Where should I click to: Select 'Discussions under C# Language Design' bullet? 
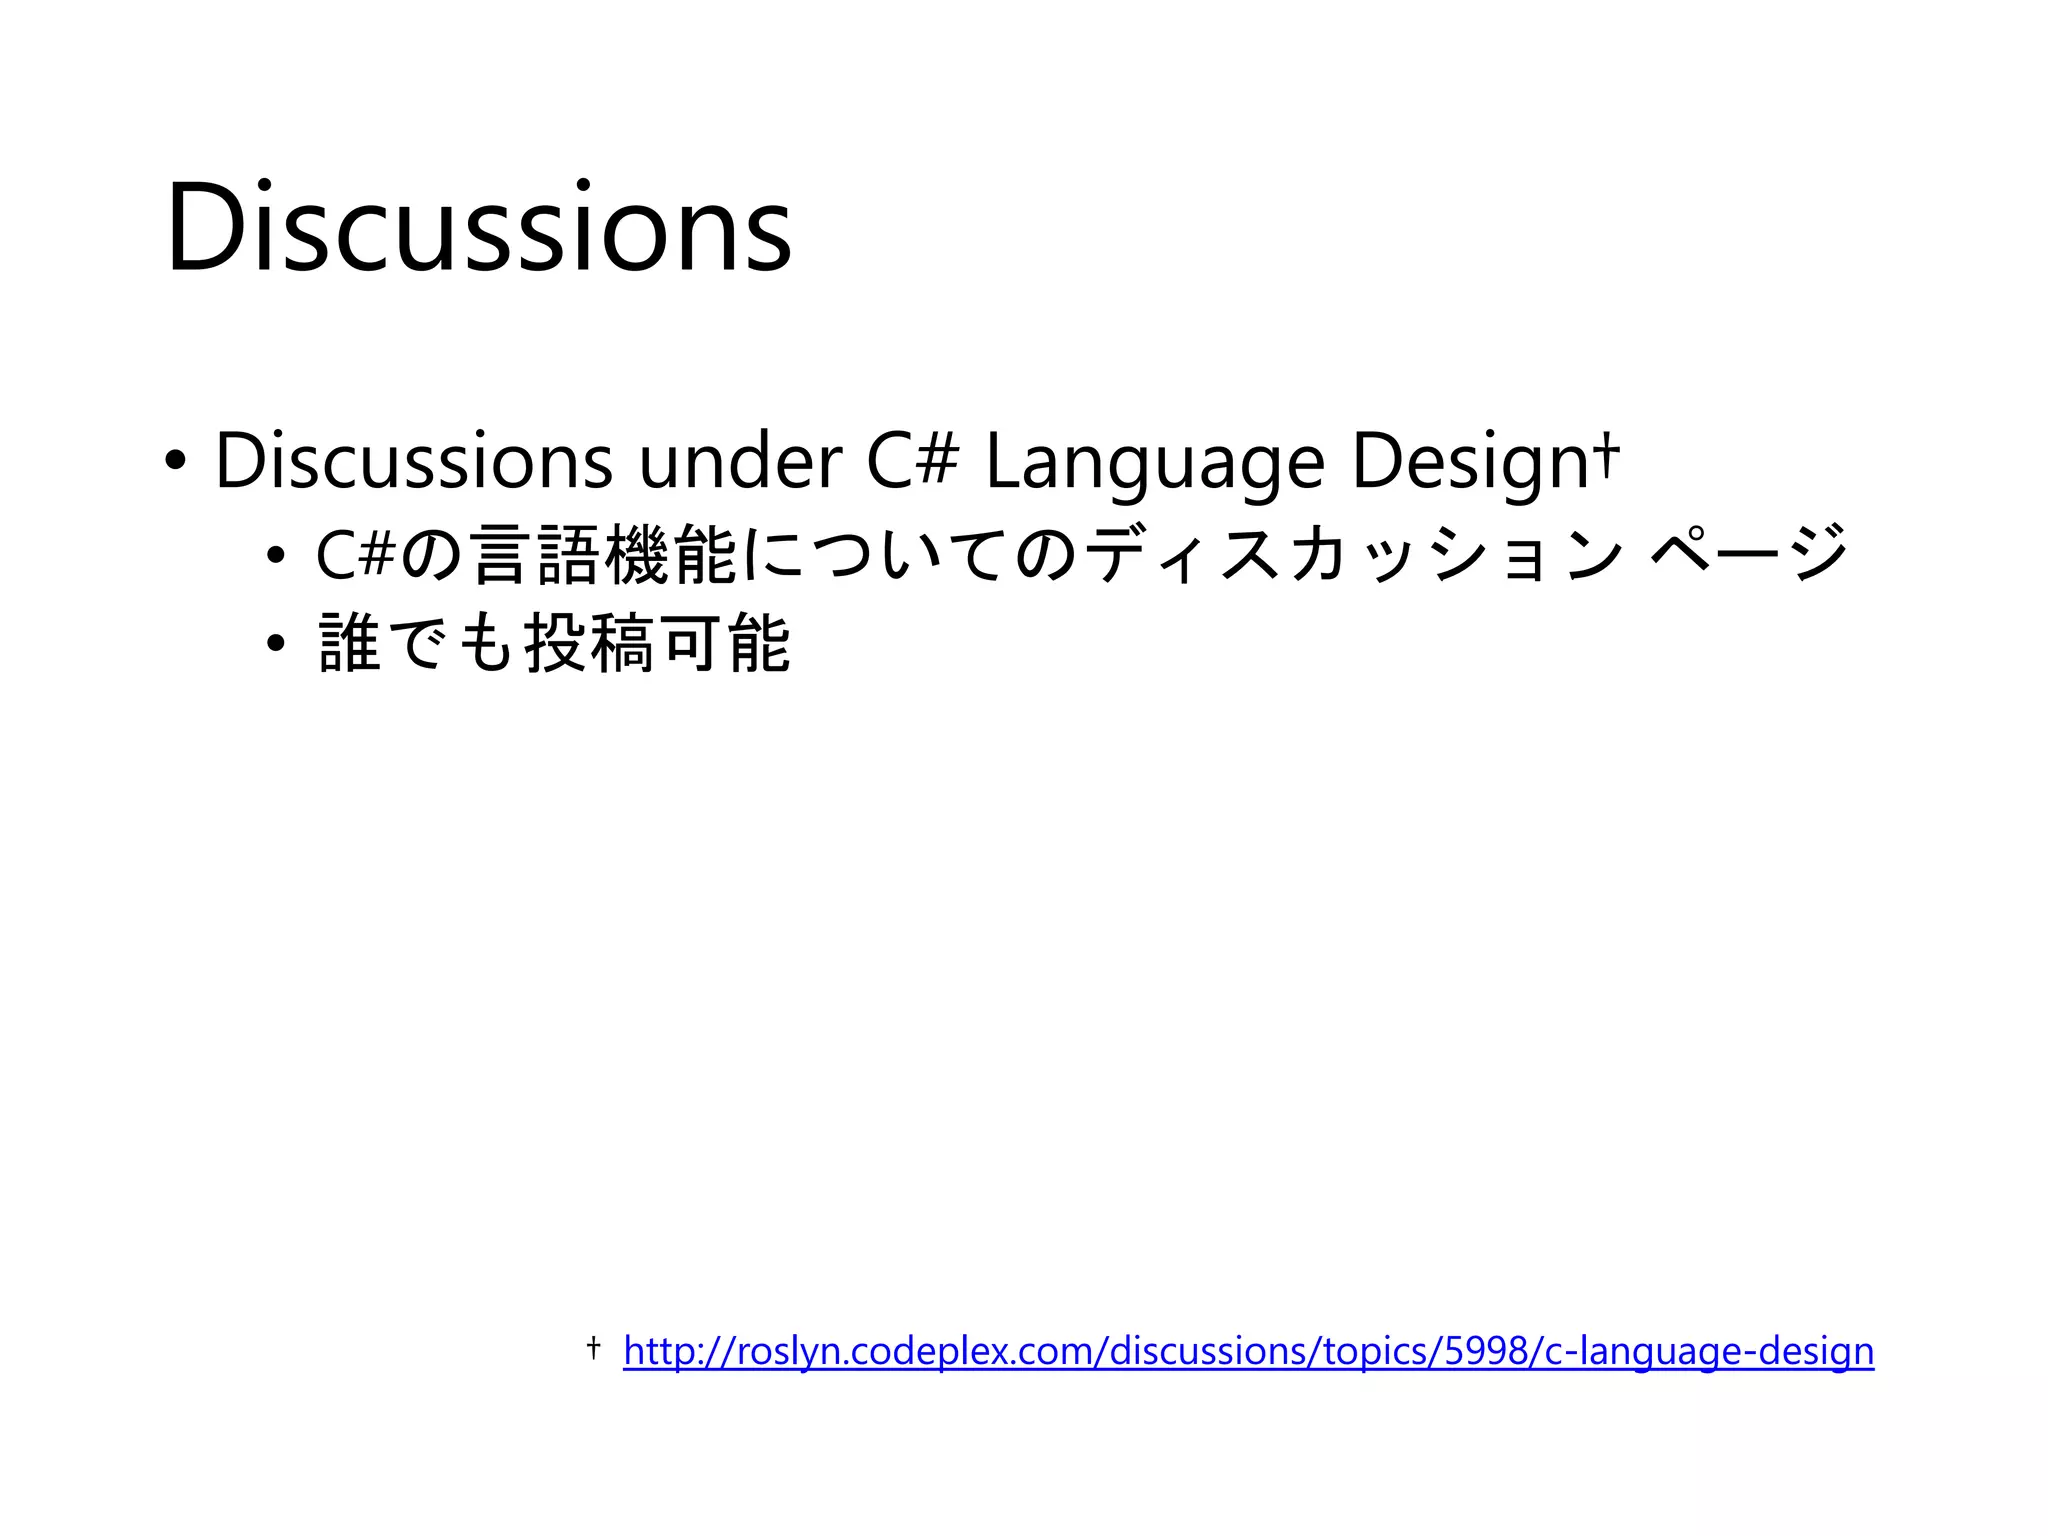point(916,461)
